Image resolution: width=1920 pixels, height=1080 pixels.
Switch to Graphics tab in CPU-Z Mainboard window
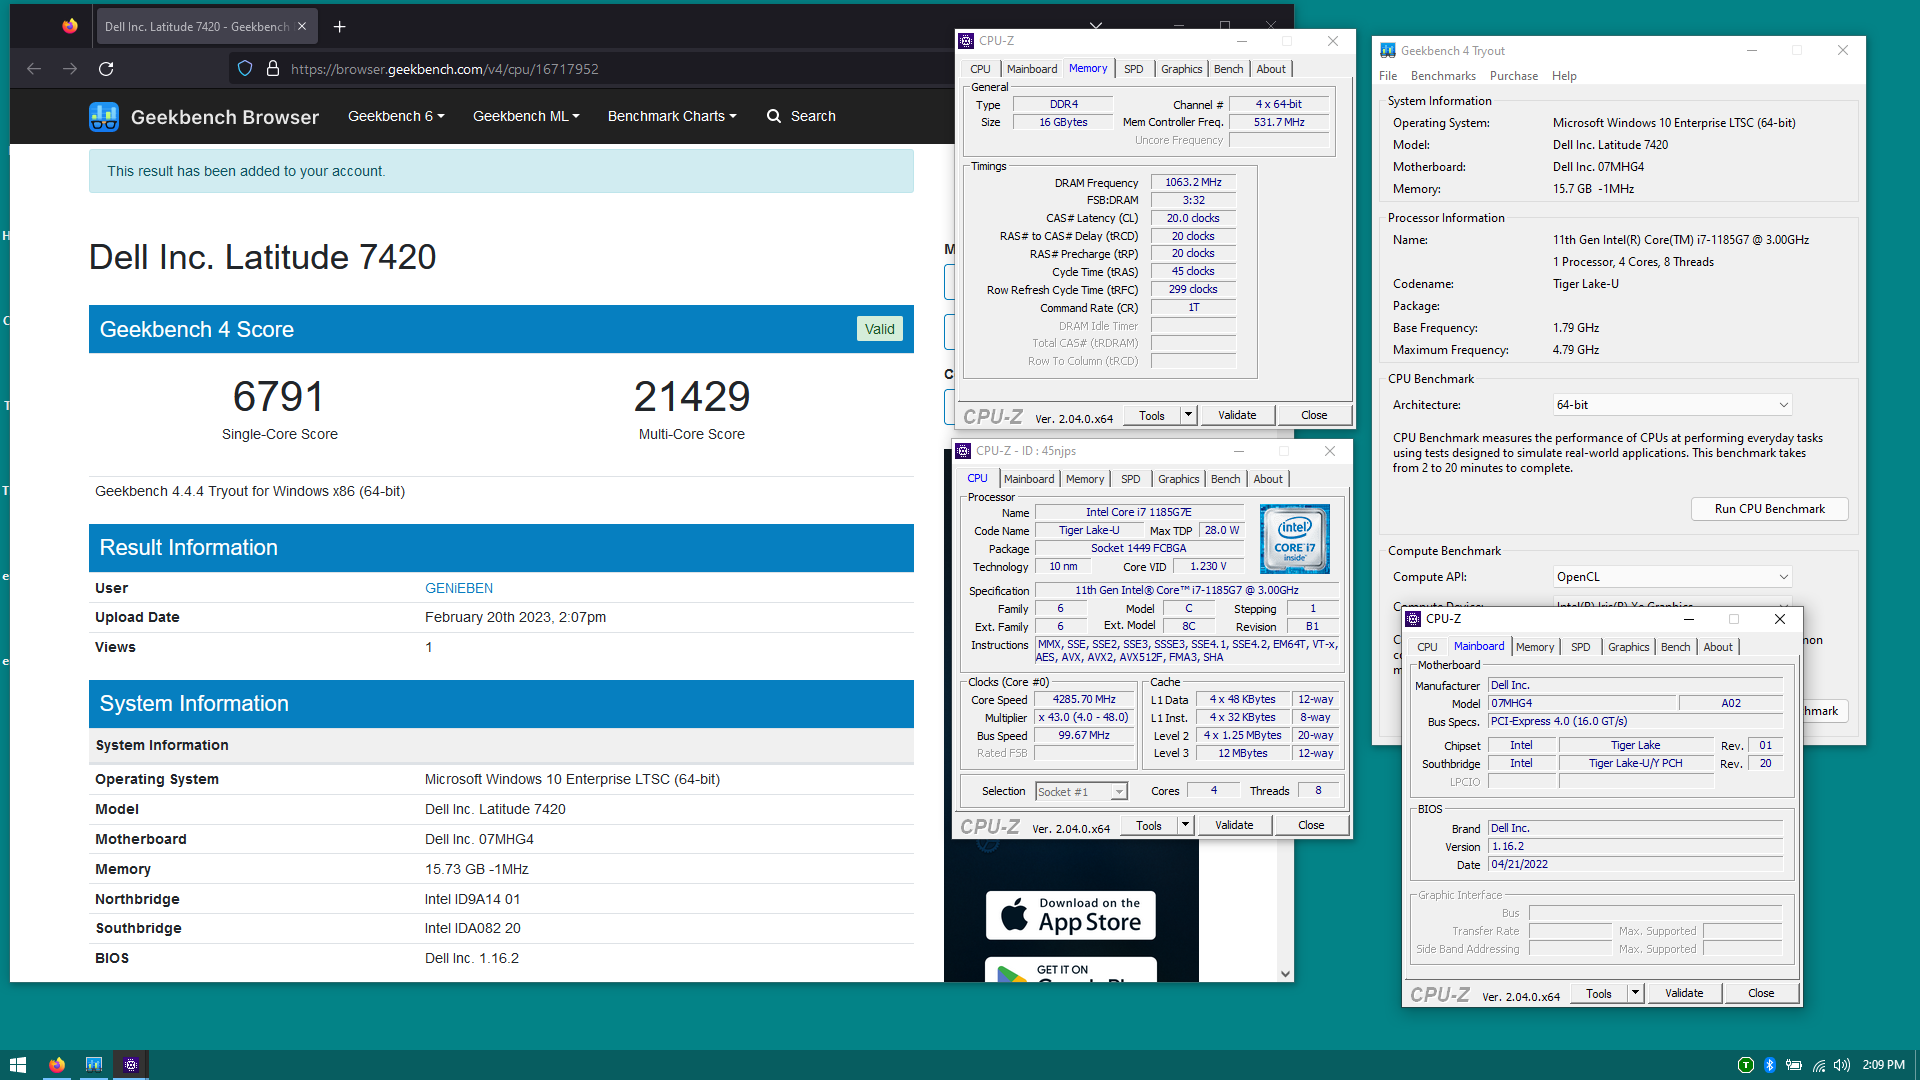click(x=1628, y=647)
